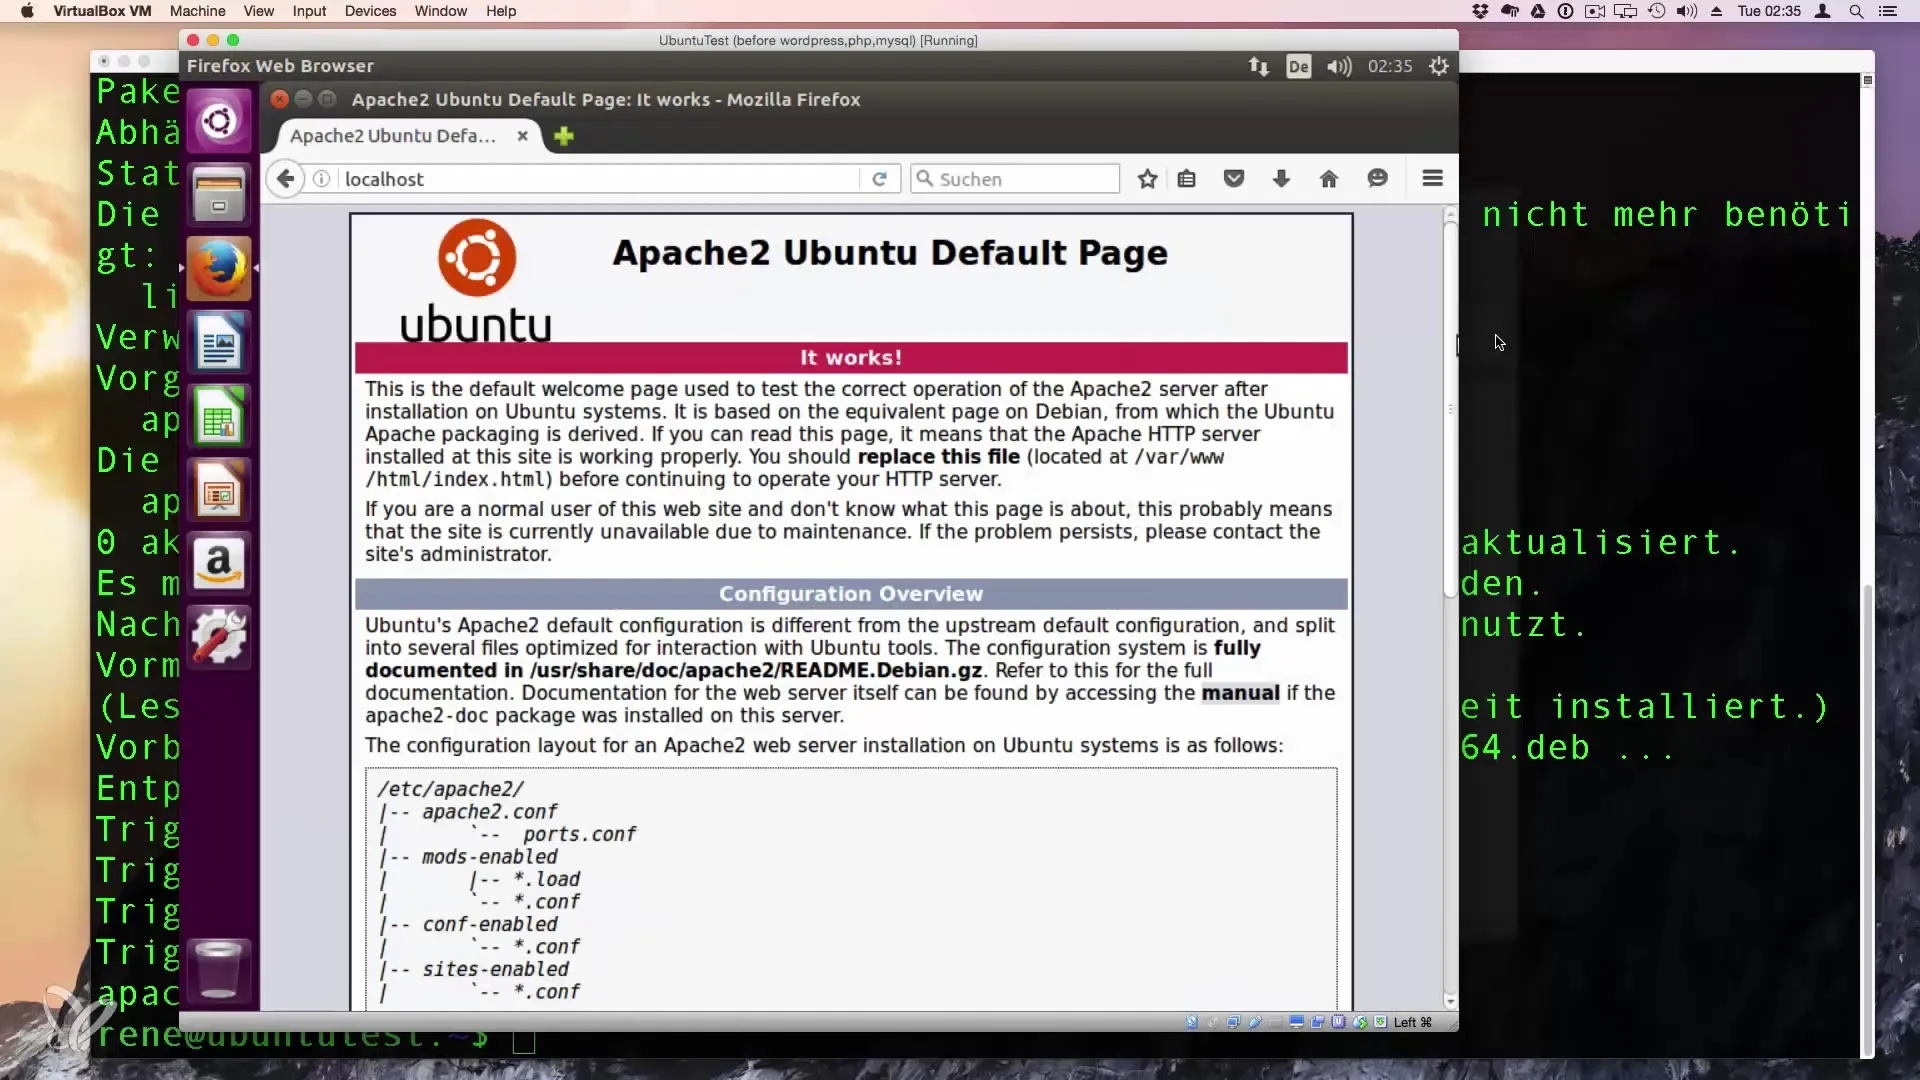Open the De keyboard layout indicator
The image size is (1920, 1080).
pyautogui.click(x=1298, y=66)
